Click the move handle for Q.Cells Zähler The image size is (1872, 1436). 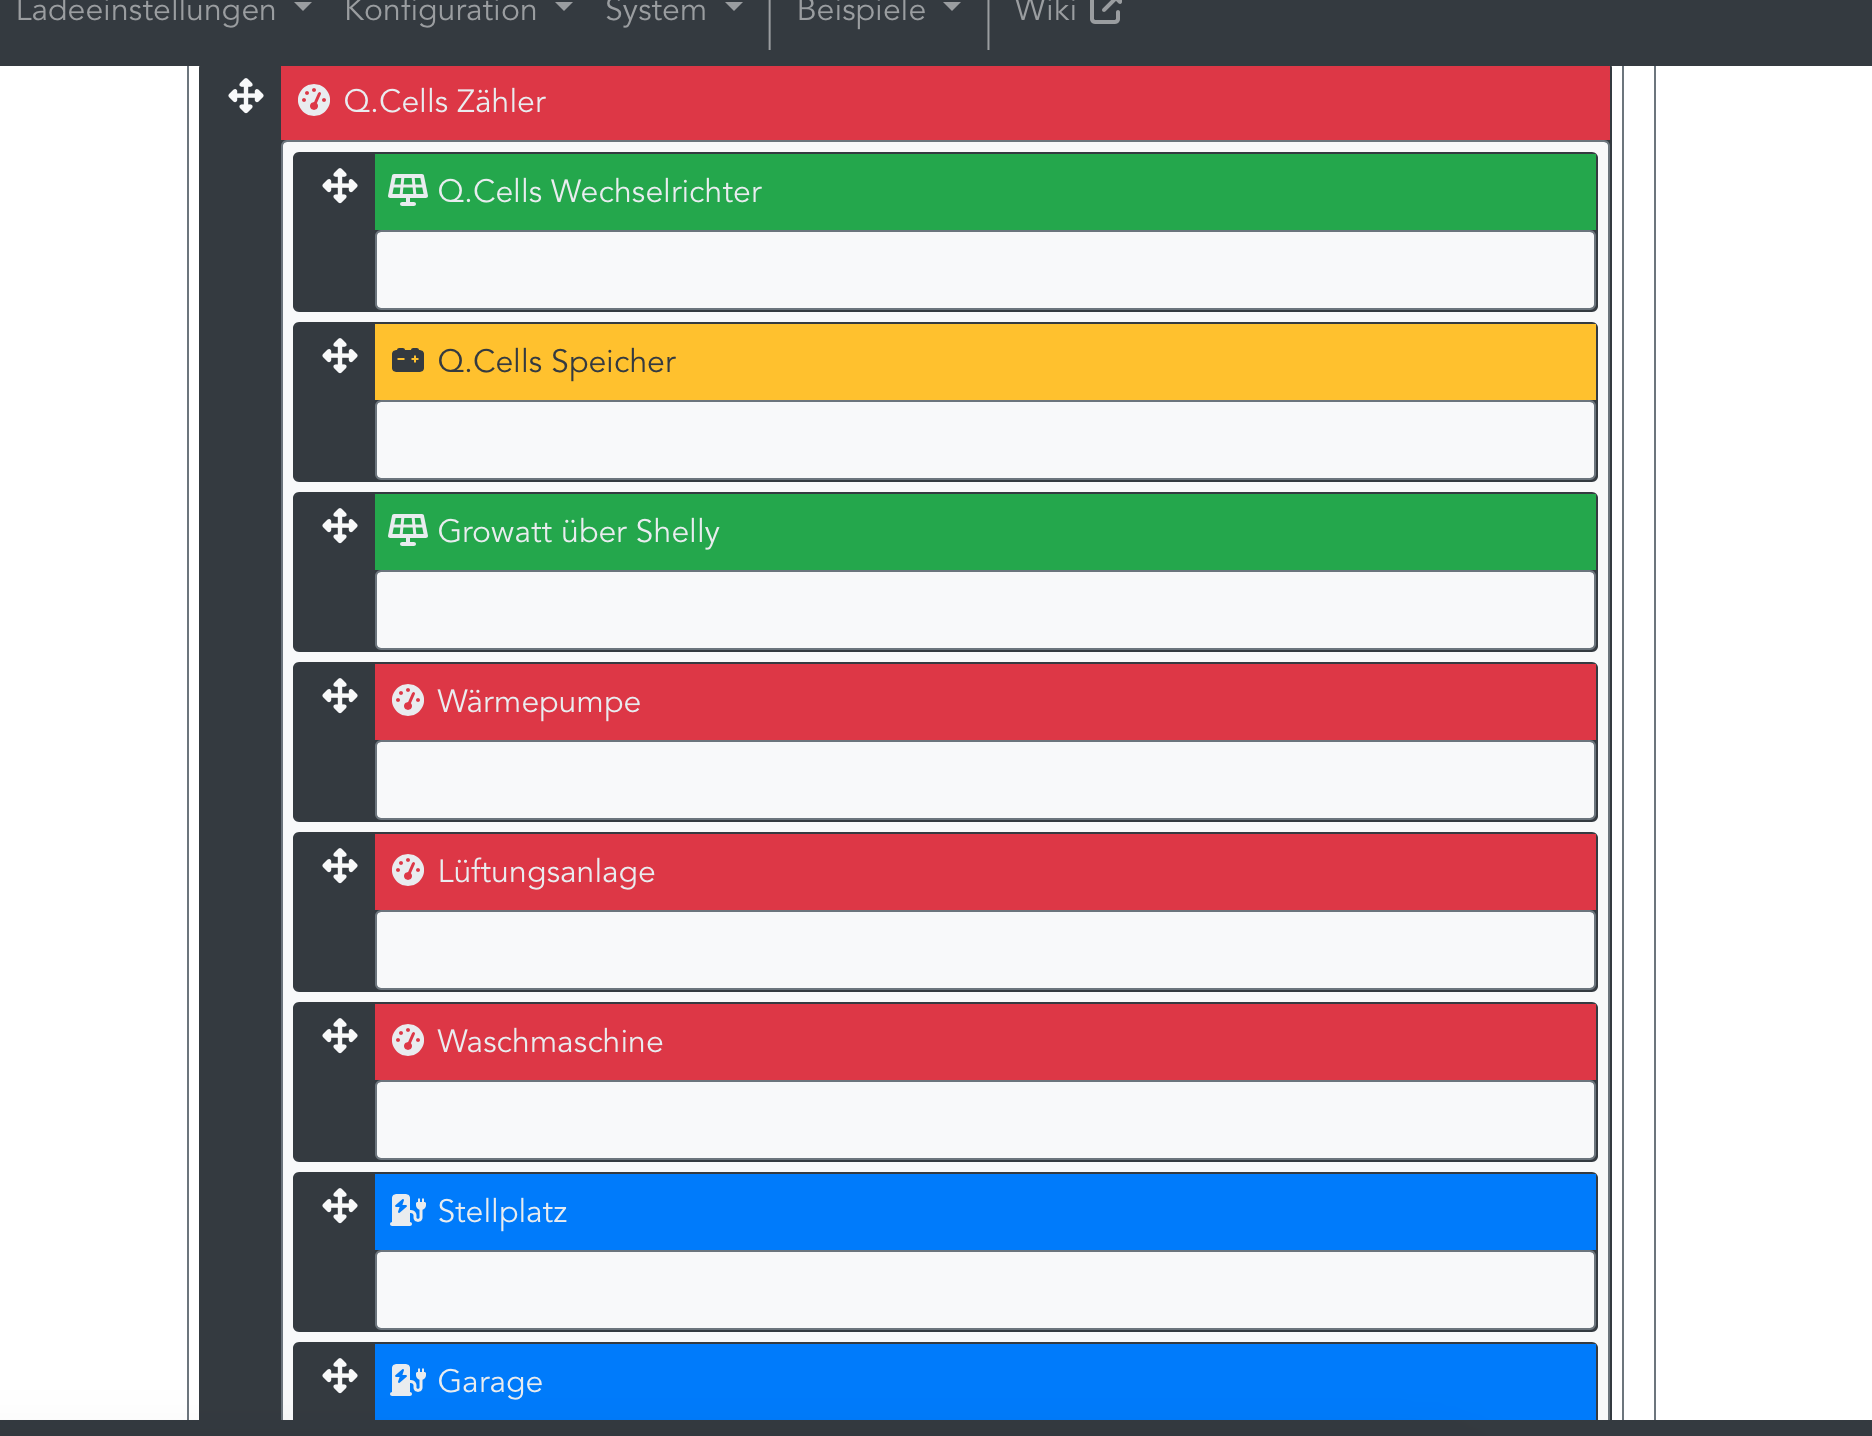(x=245, y=97)
